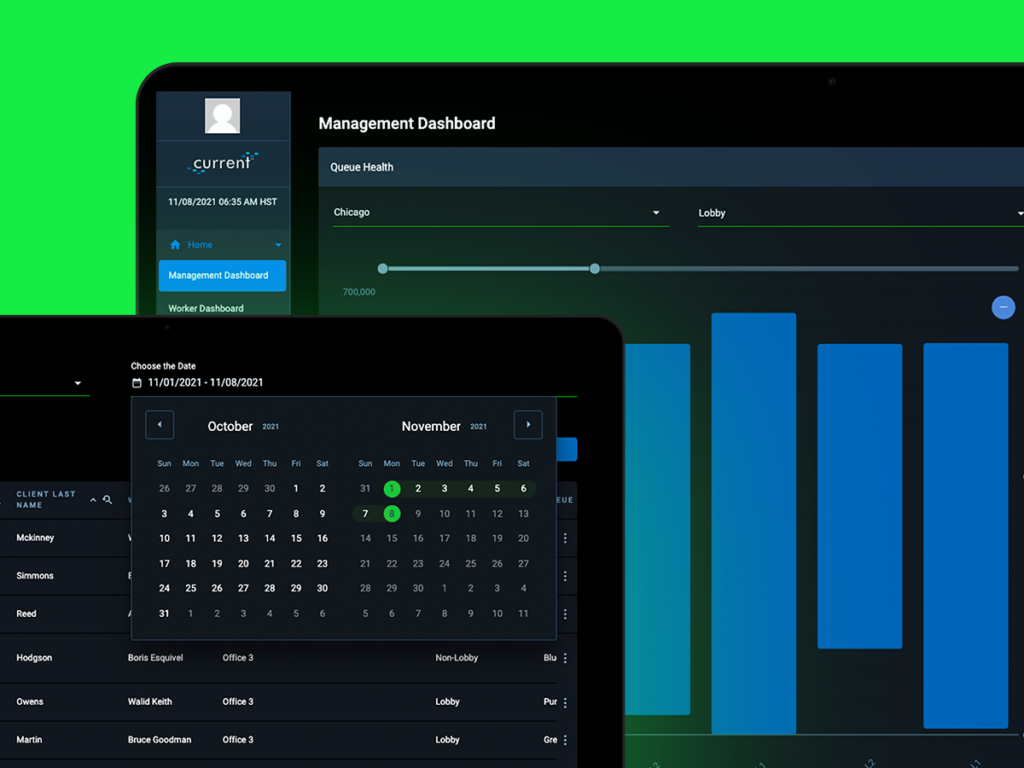Click the user profile avatar image
This screenshot has height=768, width=1024.
[x=222, y=116]
